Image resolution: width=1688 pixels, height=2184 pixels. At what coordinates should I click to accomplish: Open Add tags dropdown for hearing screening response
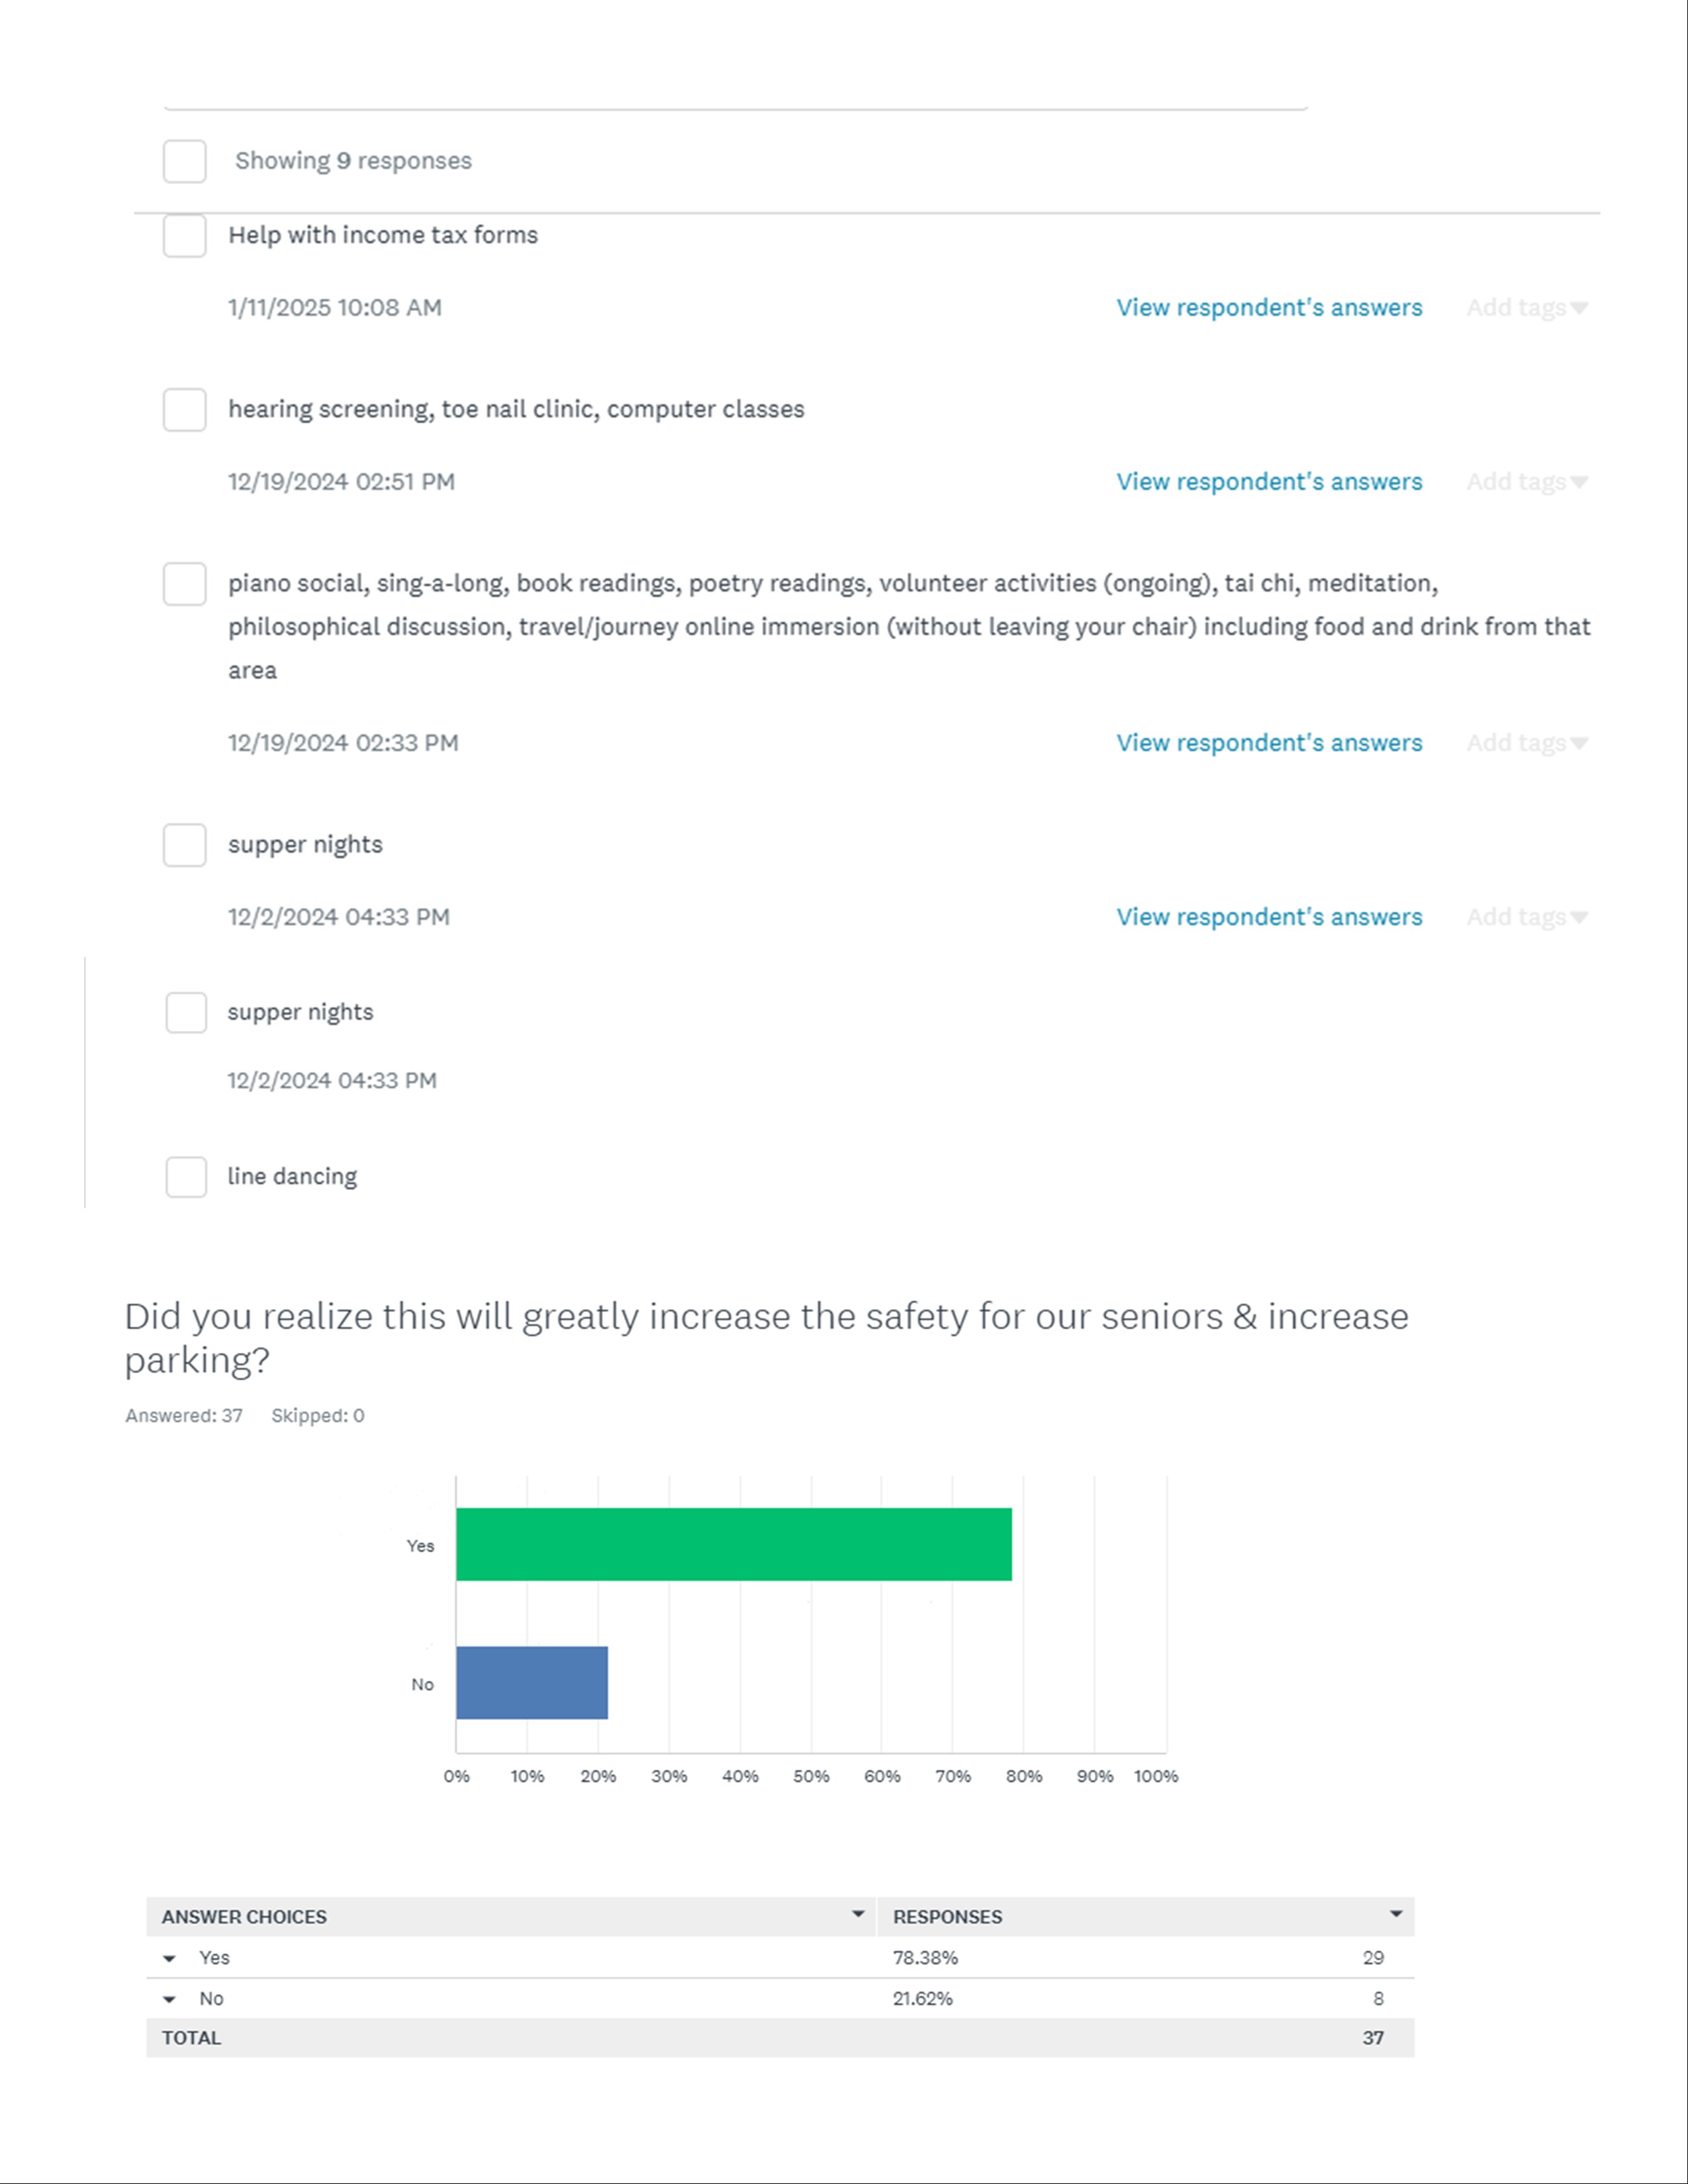click(1526, 482)
